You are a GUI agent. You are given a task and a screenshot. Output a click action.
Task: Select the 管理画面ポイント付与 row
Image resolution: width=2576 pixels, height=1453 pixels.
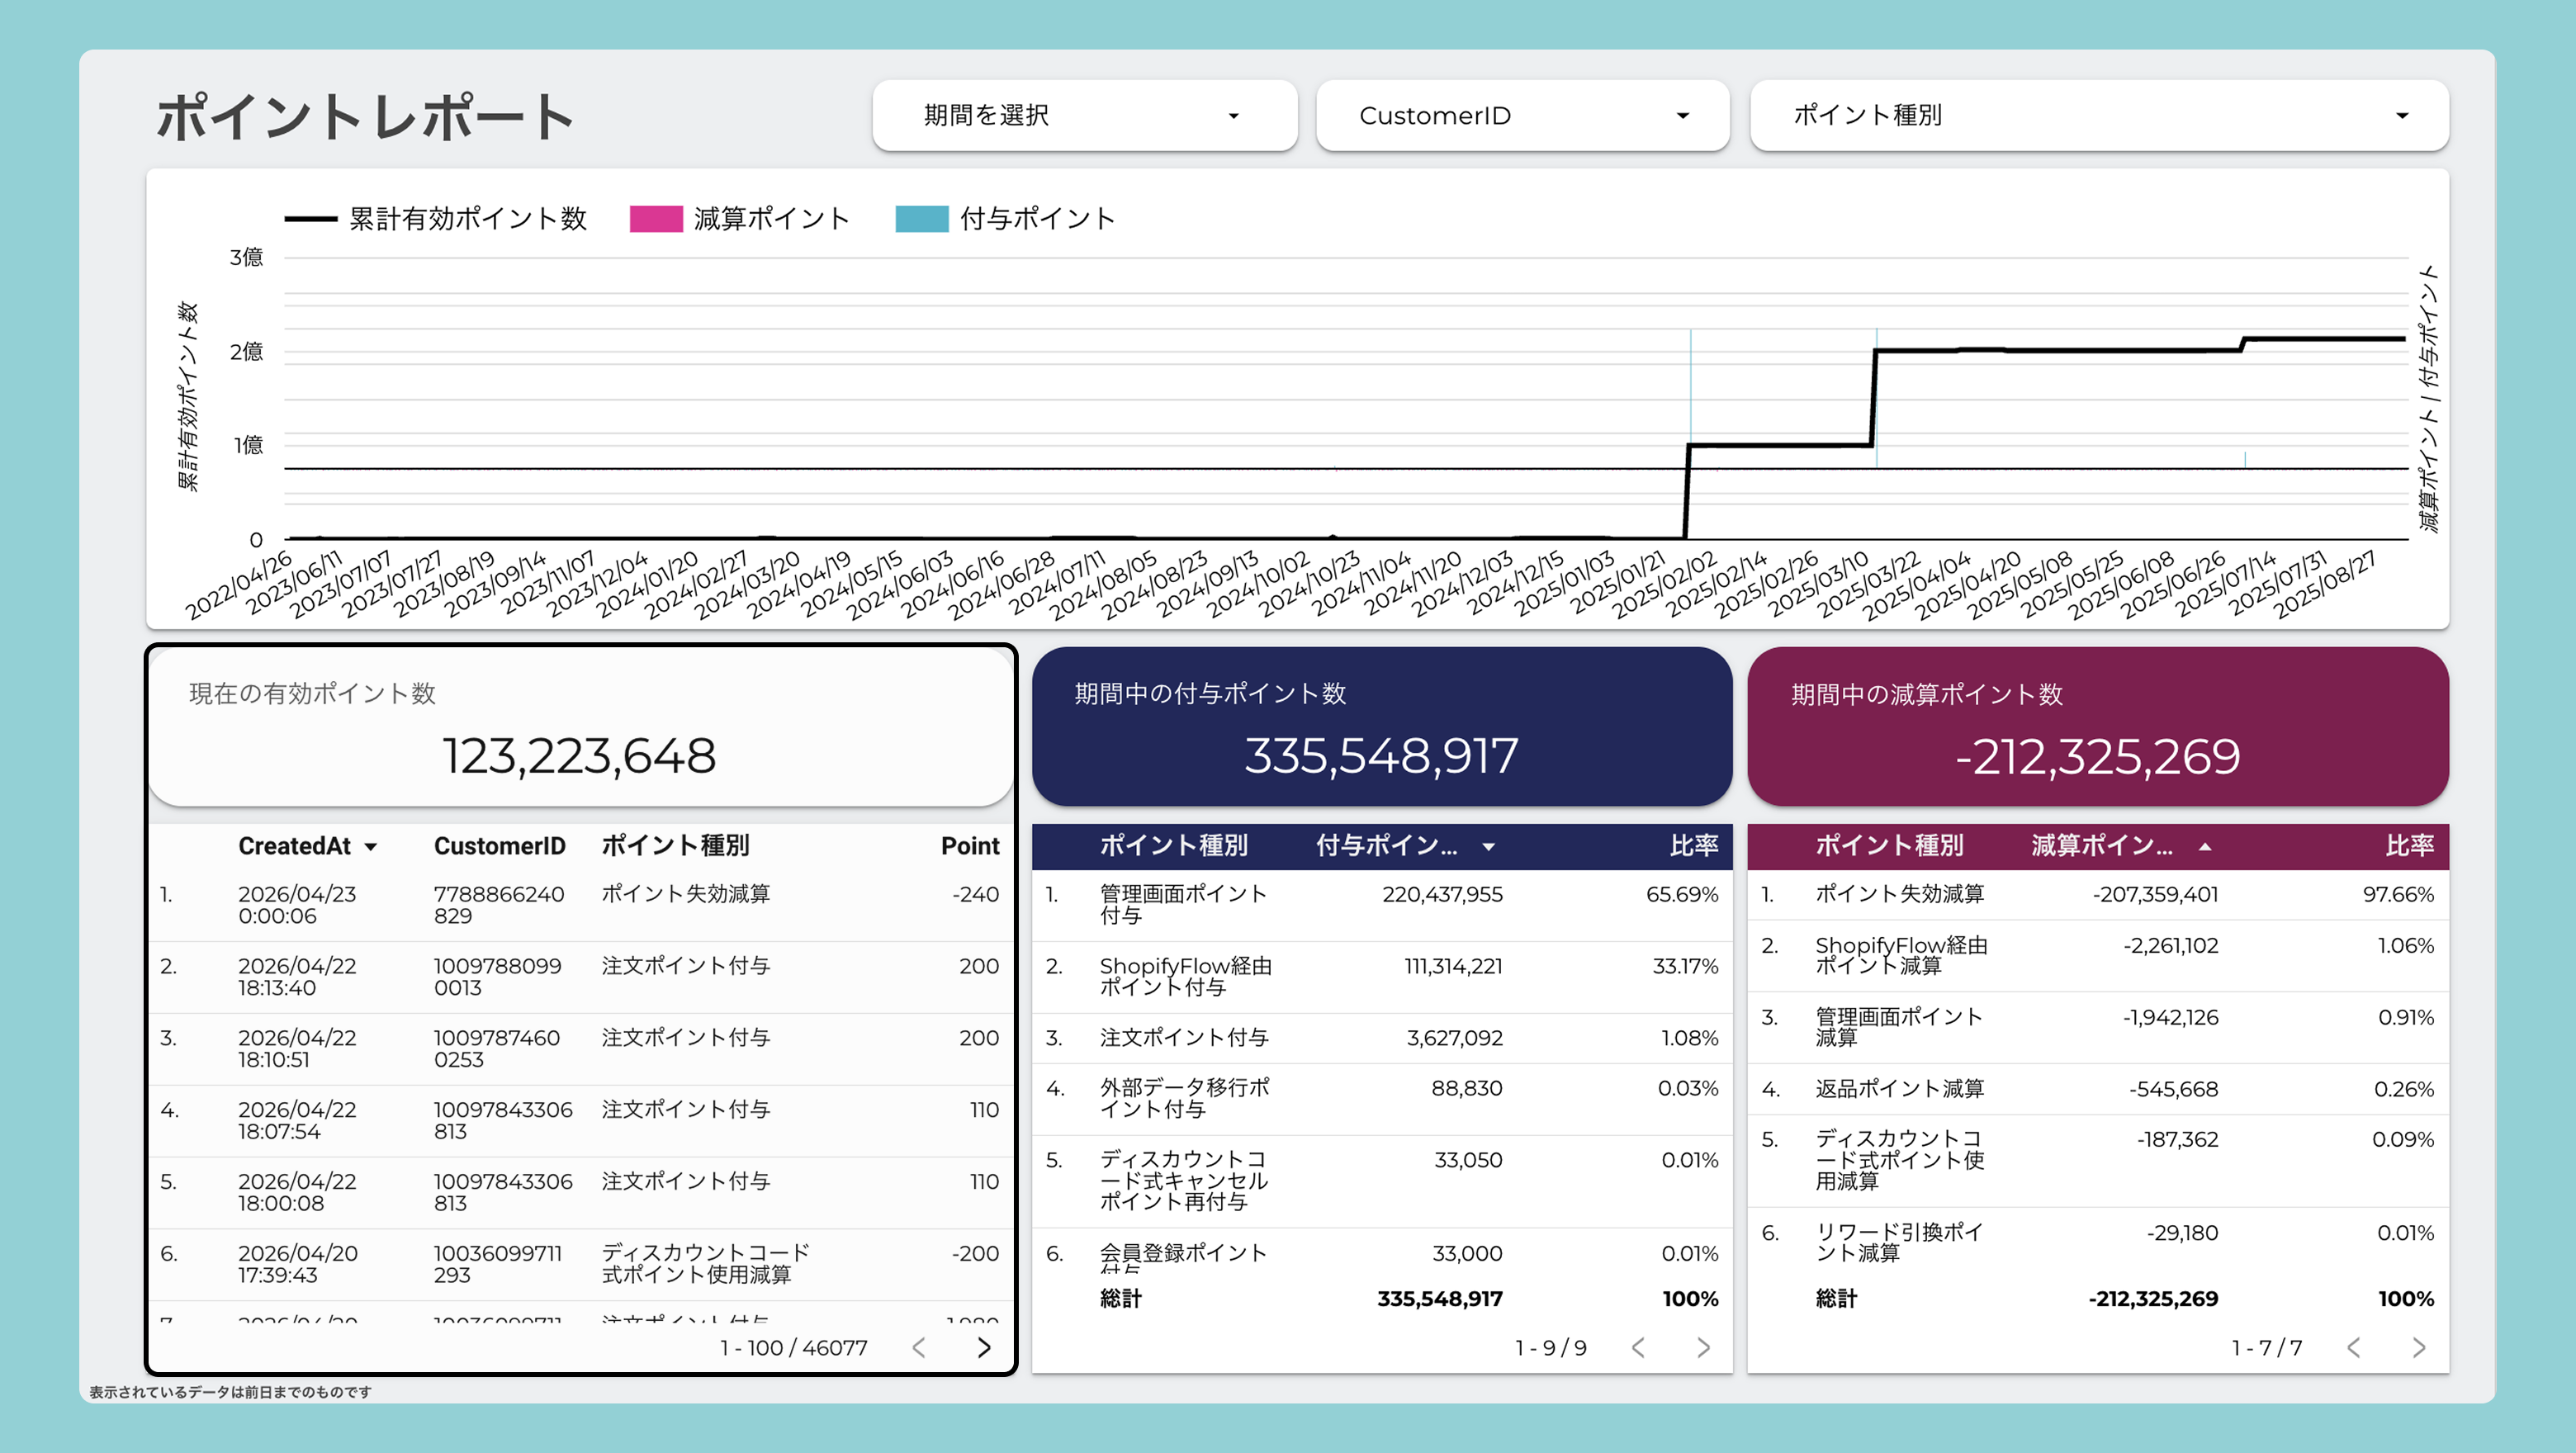pyautogui.click(x=1382, y=905)
